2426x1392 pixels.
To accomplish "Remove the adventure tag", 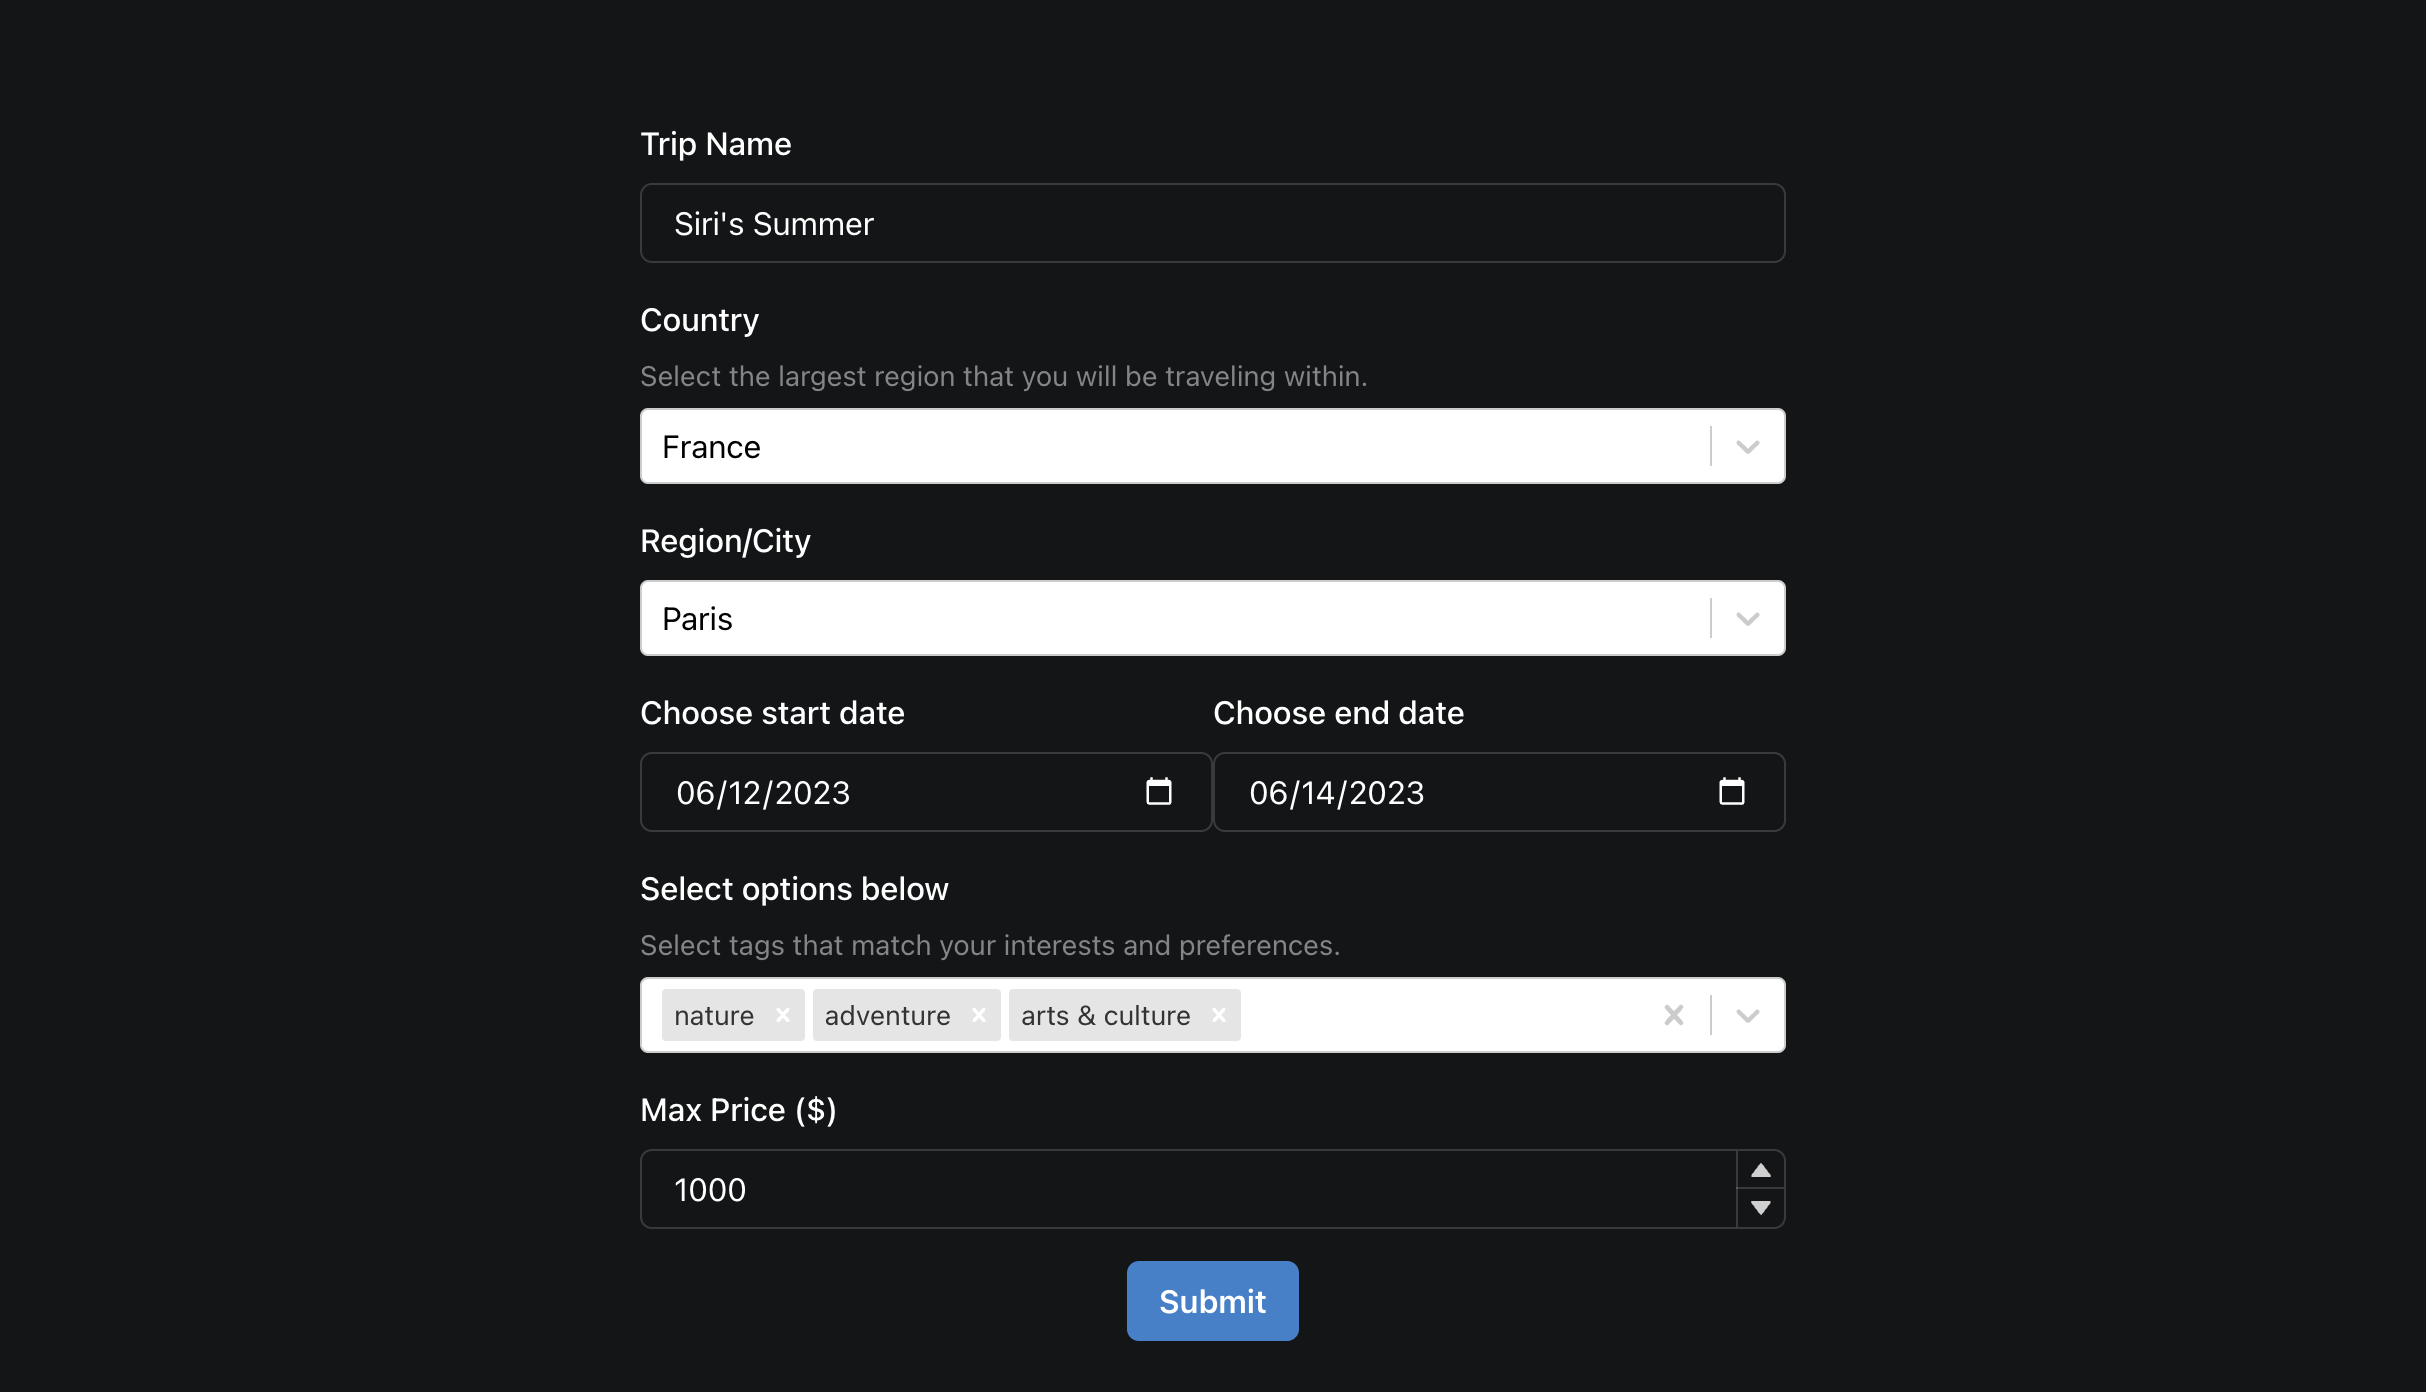I will [x=978, y=1014].
